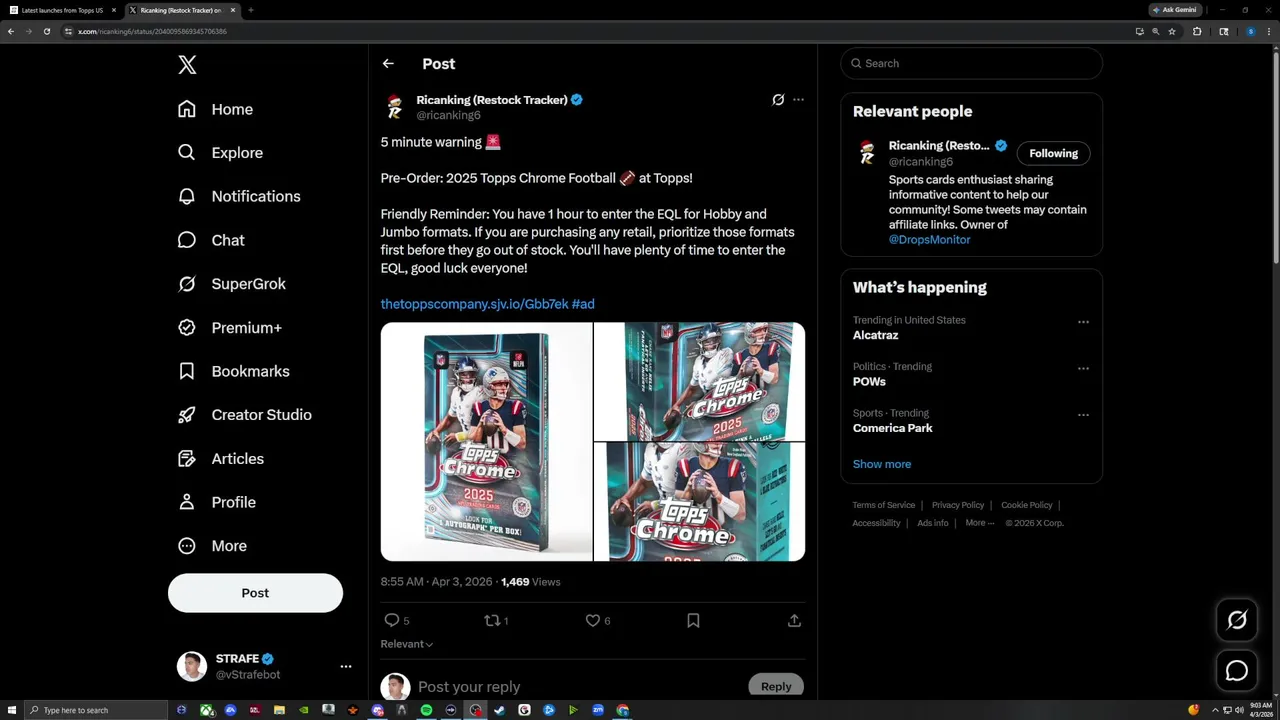Open File Explorer from the taskbar
The image size is (1280, 720).
(x=279, y=710)
